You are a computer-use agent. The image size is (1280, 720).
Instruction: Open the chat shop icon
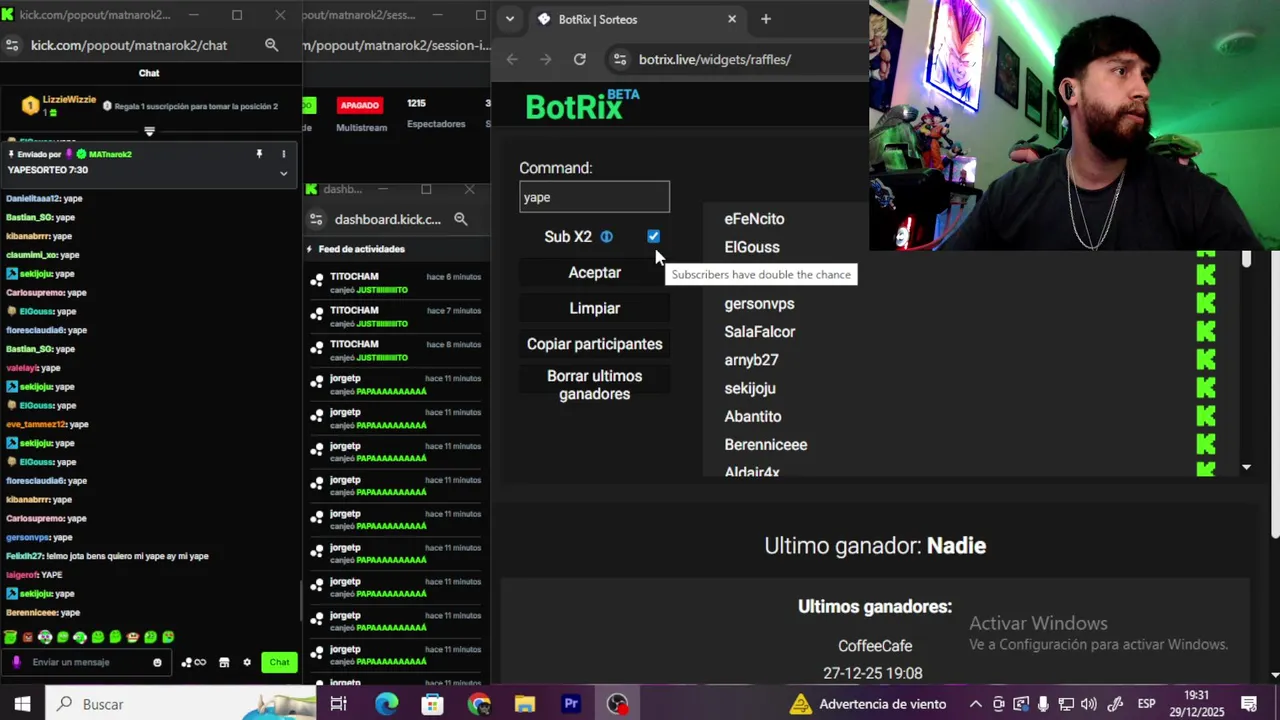pos(224,662)
